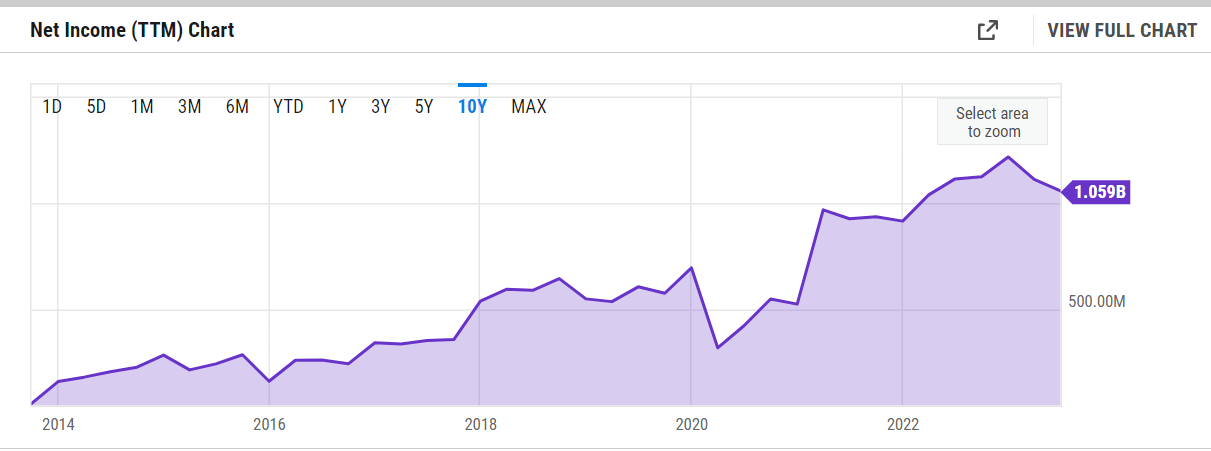This screenshot has width=1211, height=451.
Task: Click the 2020 x-axis year label
Action: tap(691, 424)
